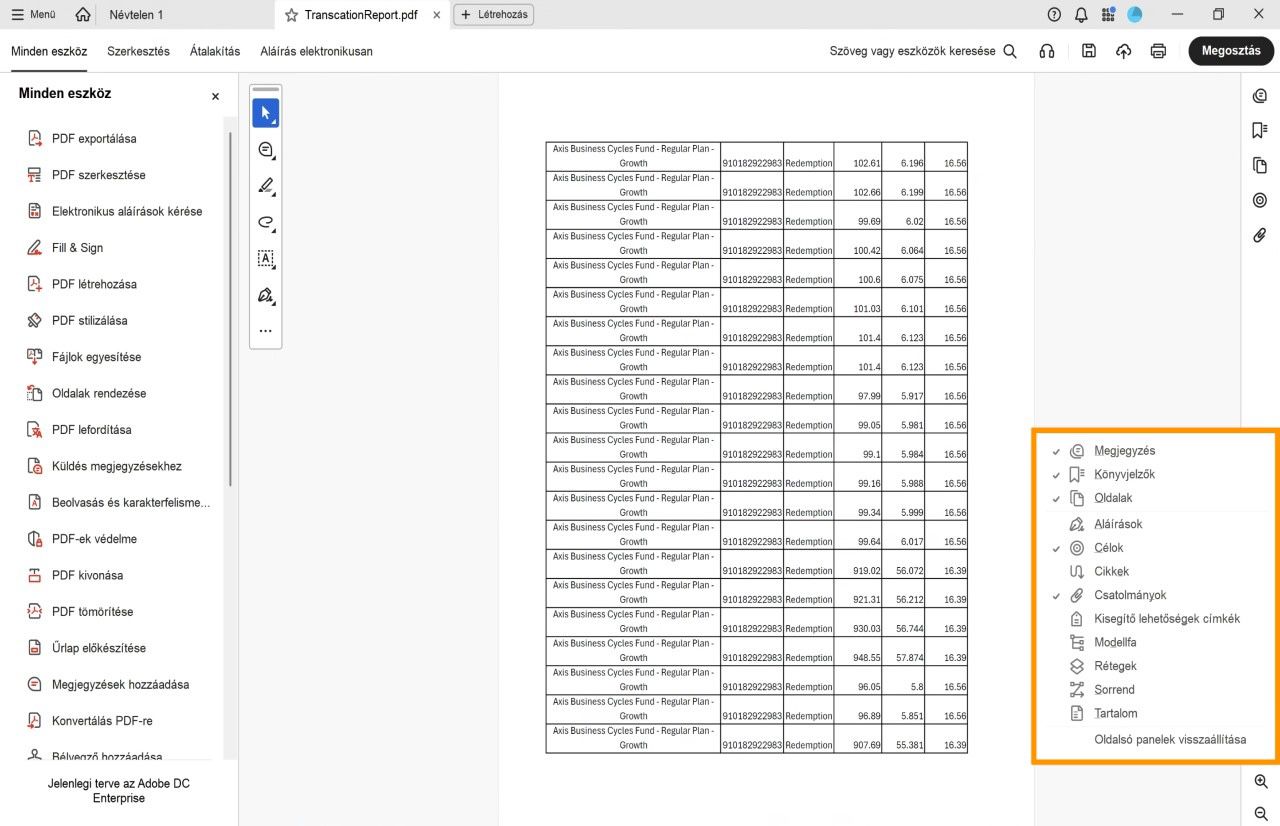Open the apps grid icon
Viewport: 1280px width, 826px height.
(x=1108, y=15)
